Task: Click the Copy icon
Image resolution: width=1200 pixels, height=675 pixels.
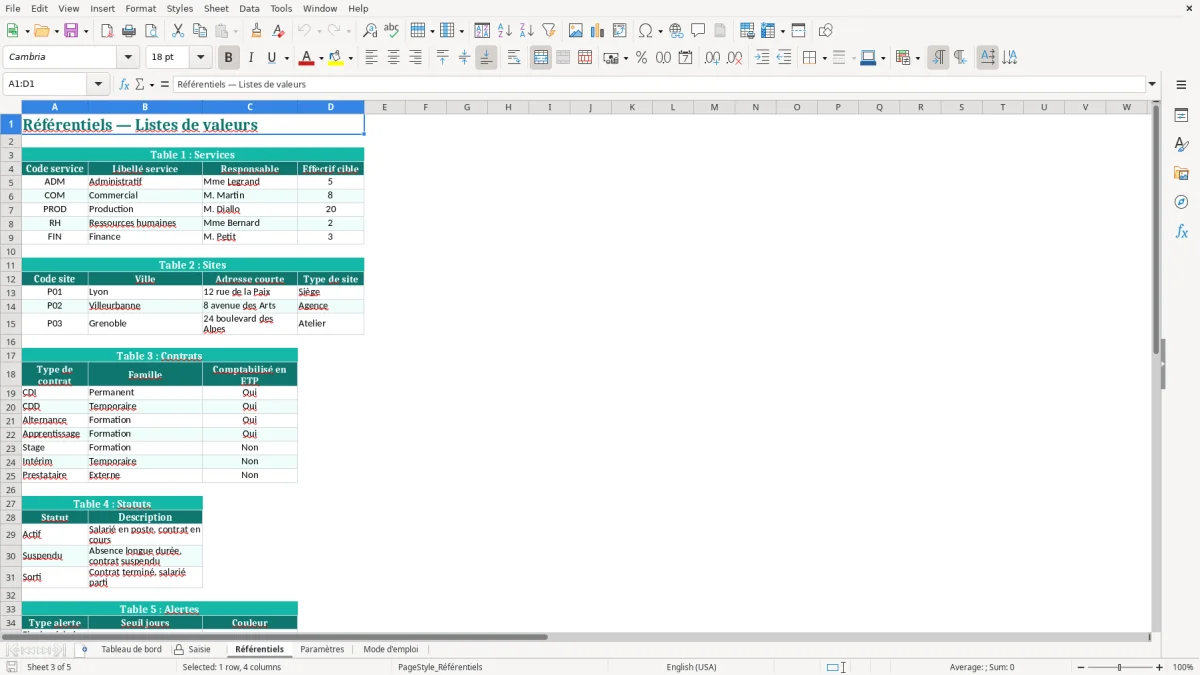Action: pyautogui.click(x=200, y=31)
